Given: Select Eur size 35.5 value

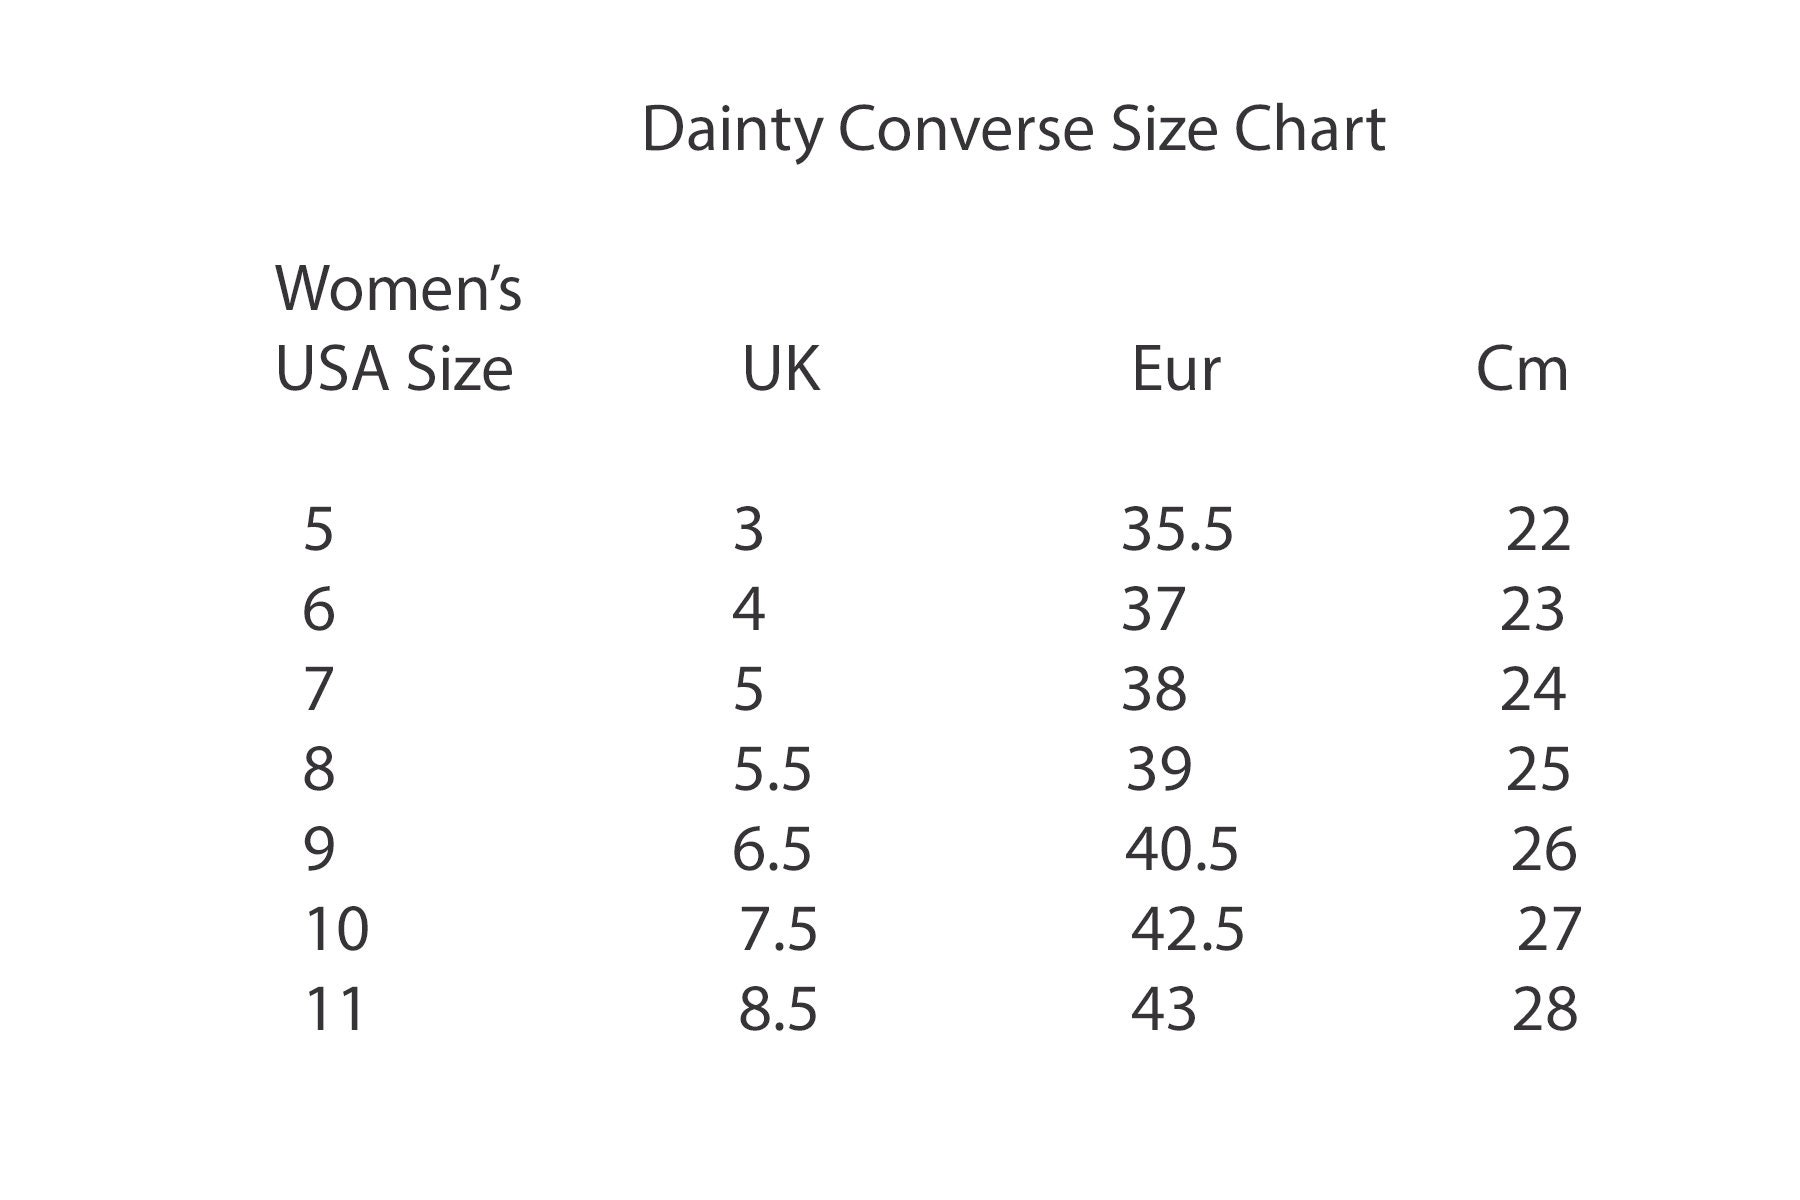Looking at the screenshot, I should 1177,529.
